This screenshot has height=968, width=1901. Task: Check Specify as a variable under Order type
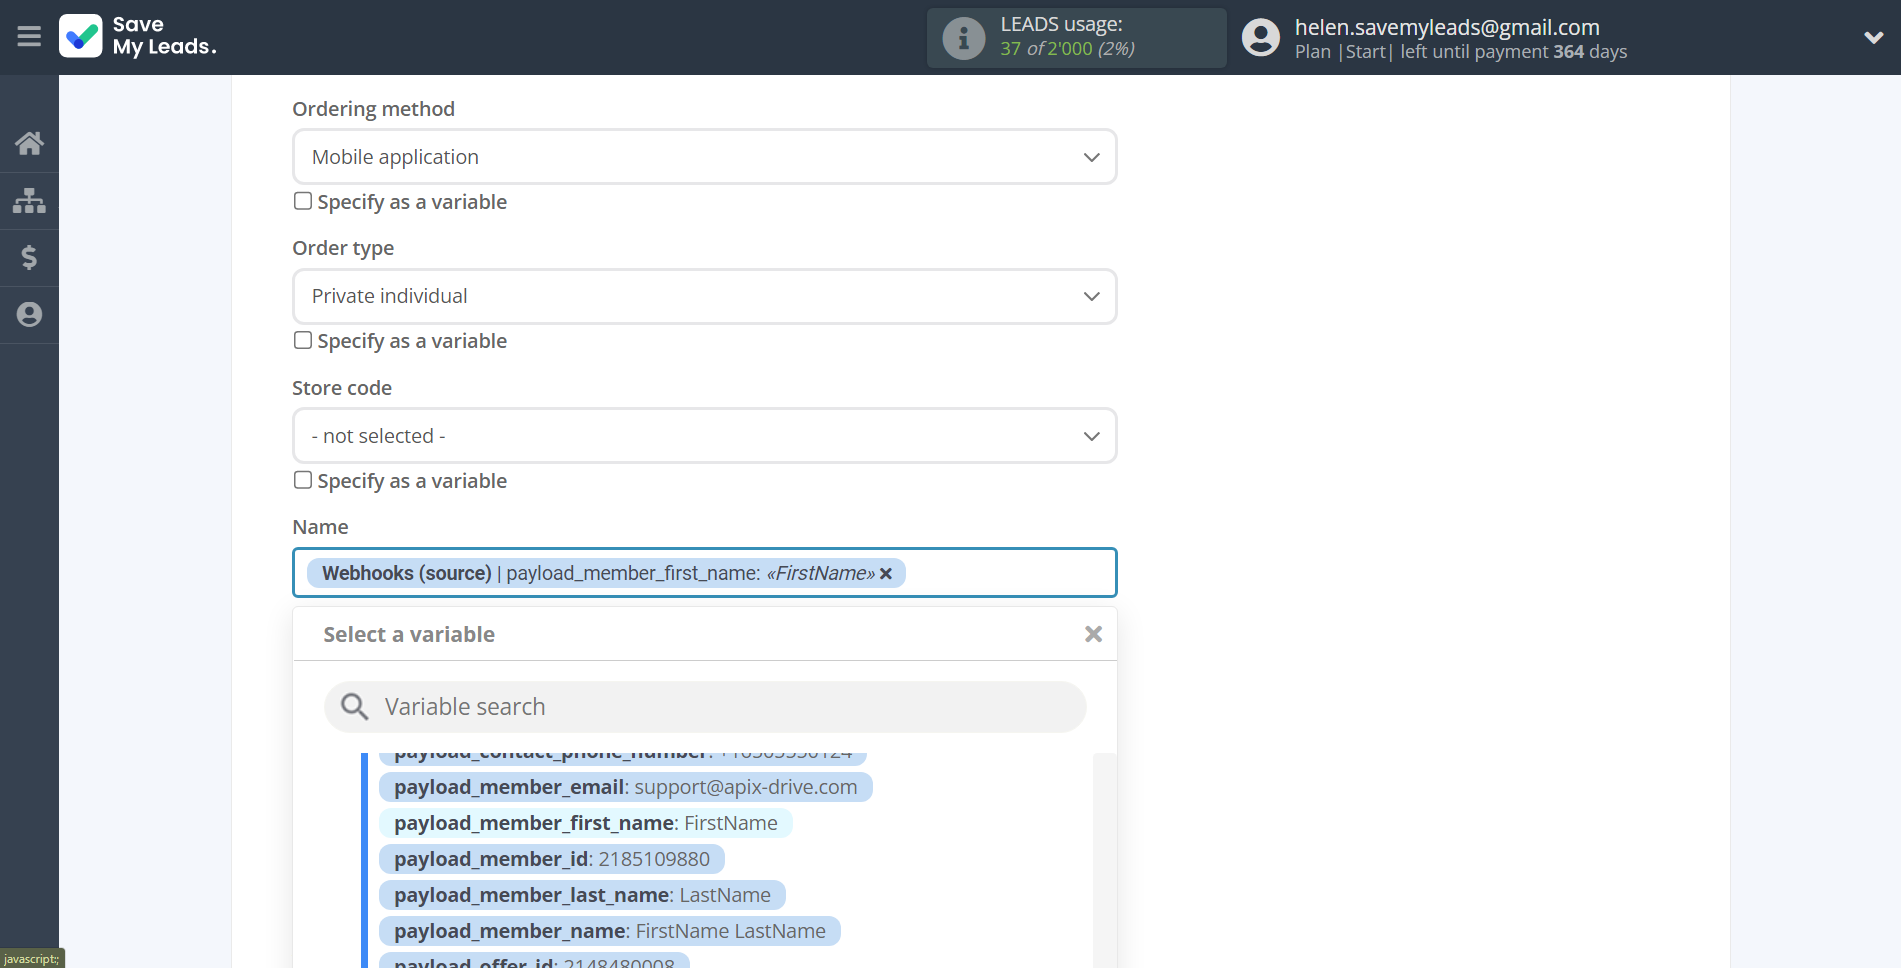(x=303, y=340)
